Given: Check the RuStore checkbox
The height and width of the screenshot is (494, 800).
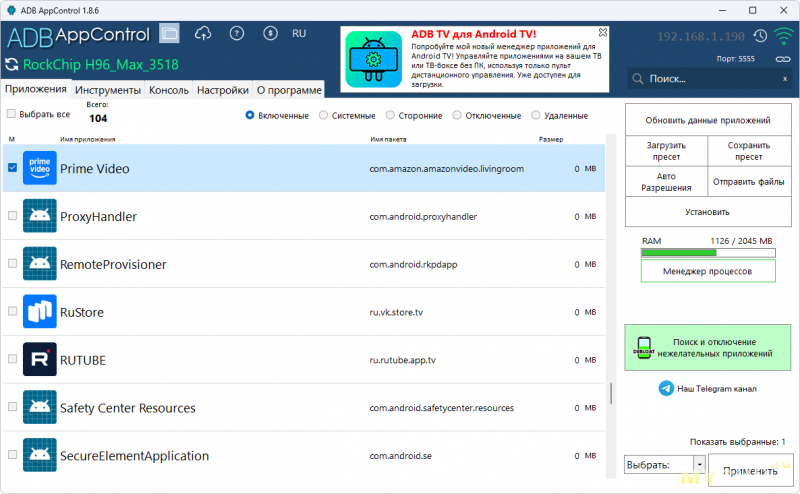Looking at the screenshot, I should 13,311.
